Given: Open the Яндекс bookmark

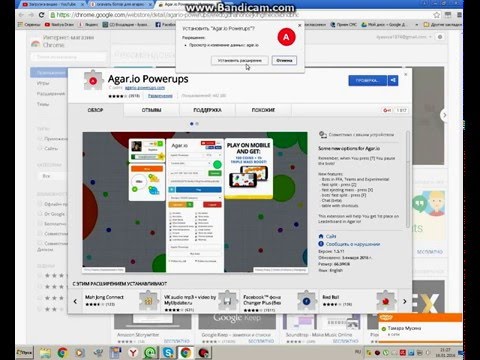Looking at the screenshot, I should point(88,25).
